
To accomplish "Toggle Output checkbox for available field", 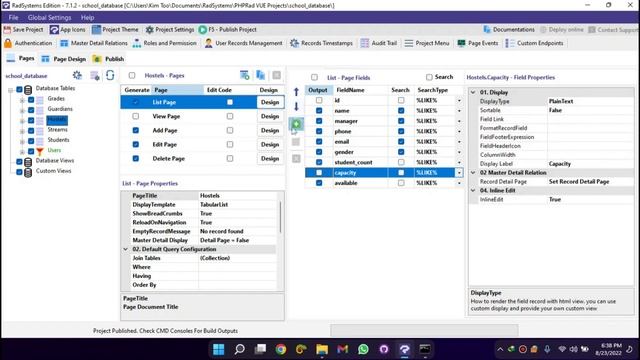I will (x=319, y=183).
